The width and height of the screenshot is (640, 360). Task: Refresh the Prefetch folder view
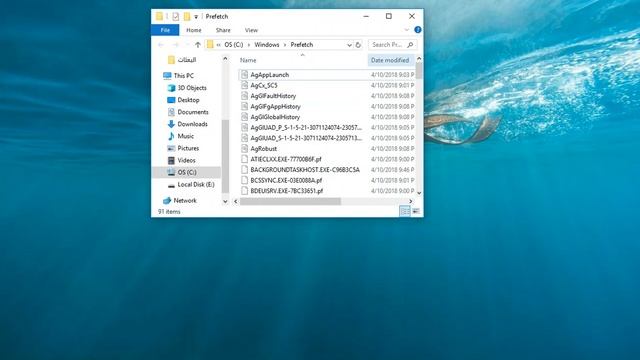coord(358,45)
